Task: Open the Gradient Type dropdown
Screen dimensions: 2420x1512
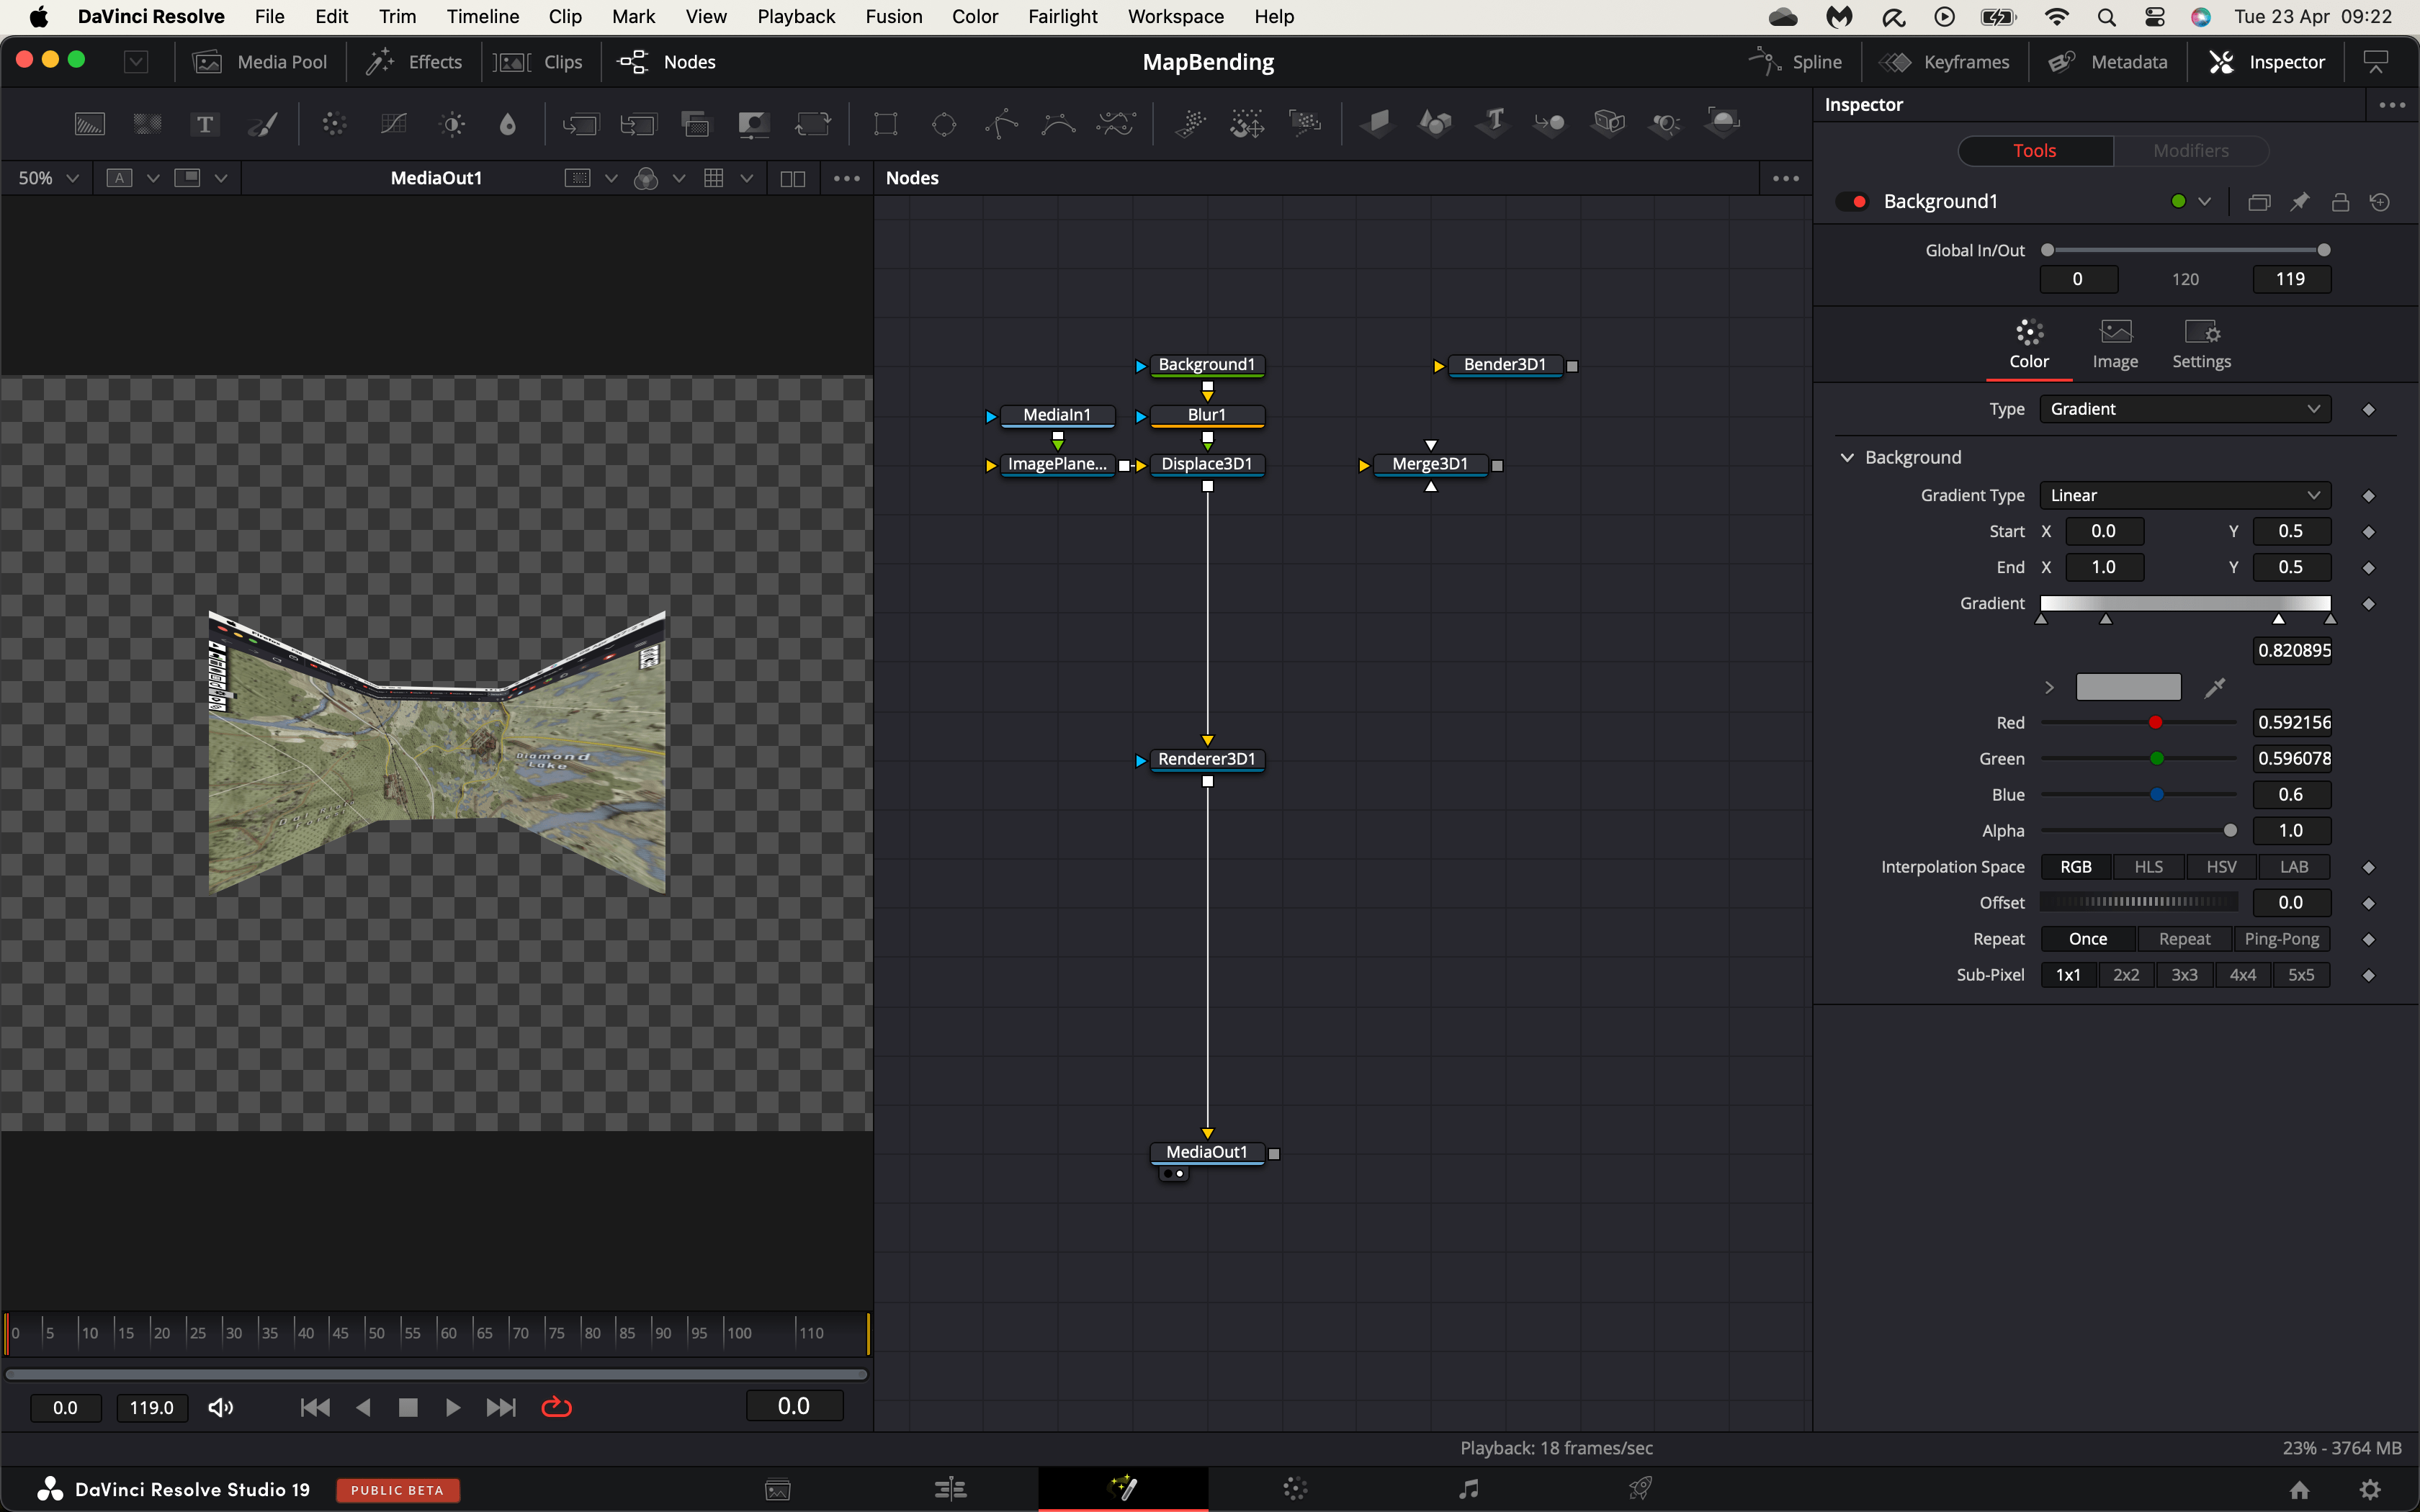Action: tap(2183, 495)
